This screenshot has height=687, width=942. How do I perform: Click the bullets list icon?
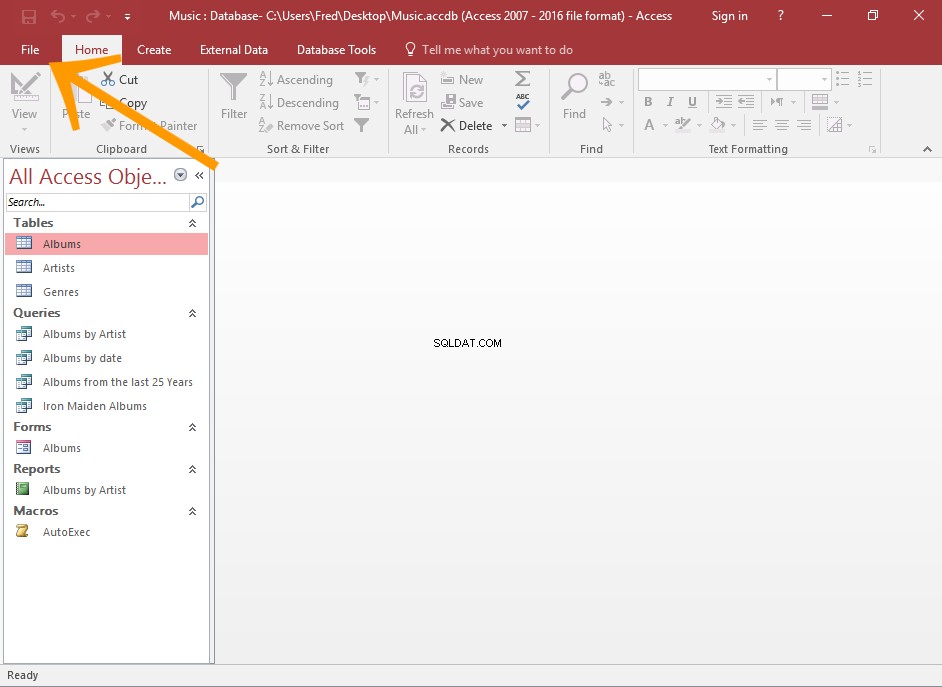pyautogui.click(x=843, y=79)
